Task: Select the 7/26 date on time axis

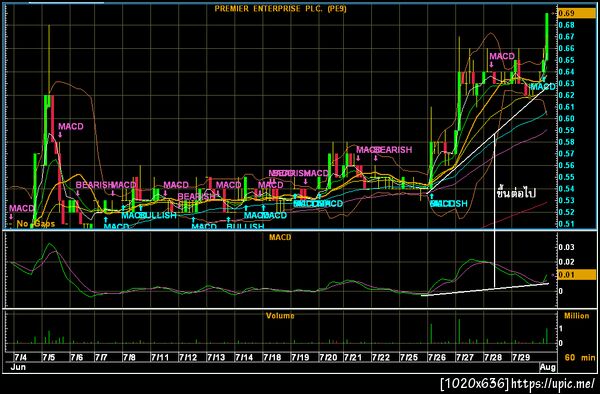Action: [x=437, y=358]
